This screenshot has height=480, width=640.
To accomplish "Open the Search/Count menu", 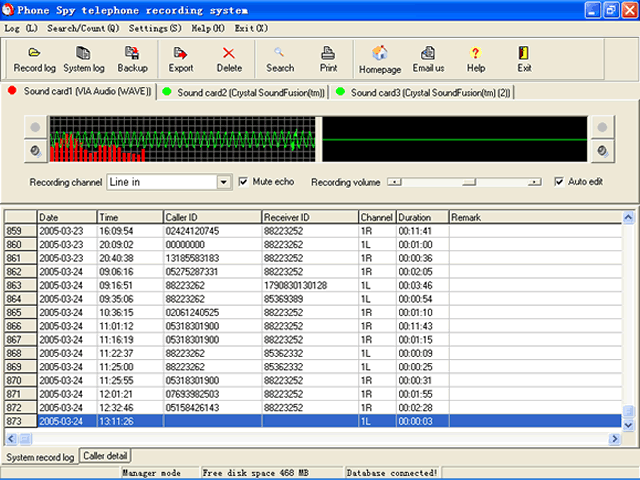I will pos(83,28).
